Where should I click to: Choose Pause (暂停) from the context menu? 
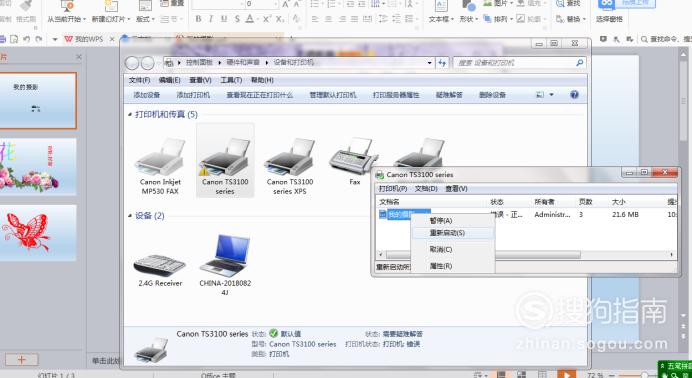[453, 221]
